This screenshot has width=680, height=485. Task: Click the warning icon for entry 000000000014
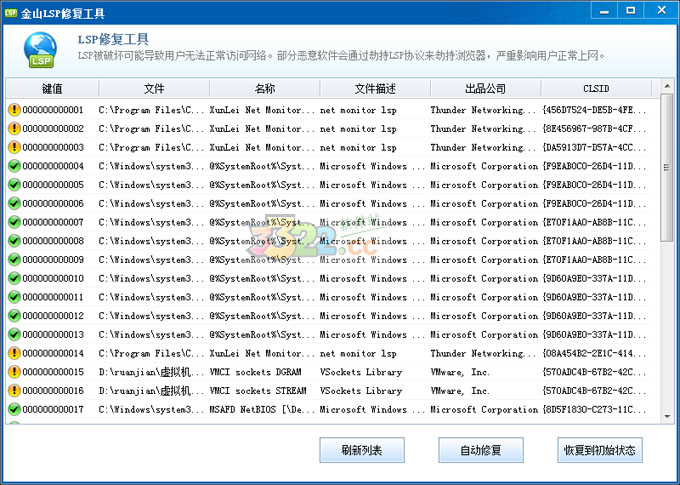coord(14,353)
